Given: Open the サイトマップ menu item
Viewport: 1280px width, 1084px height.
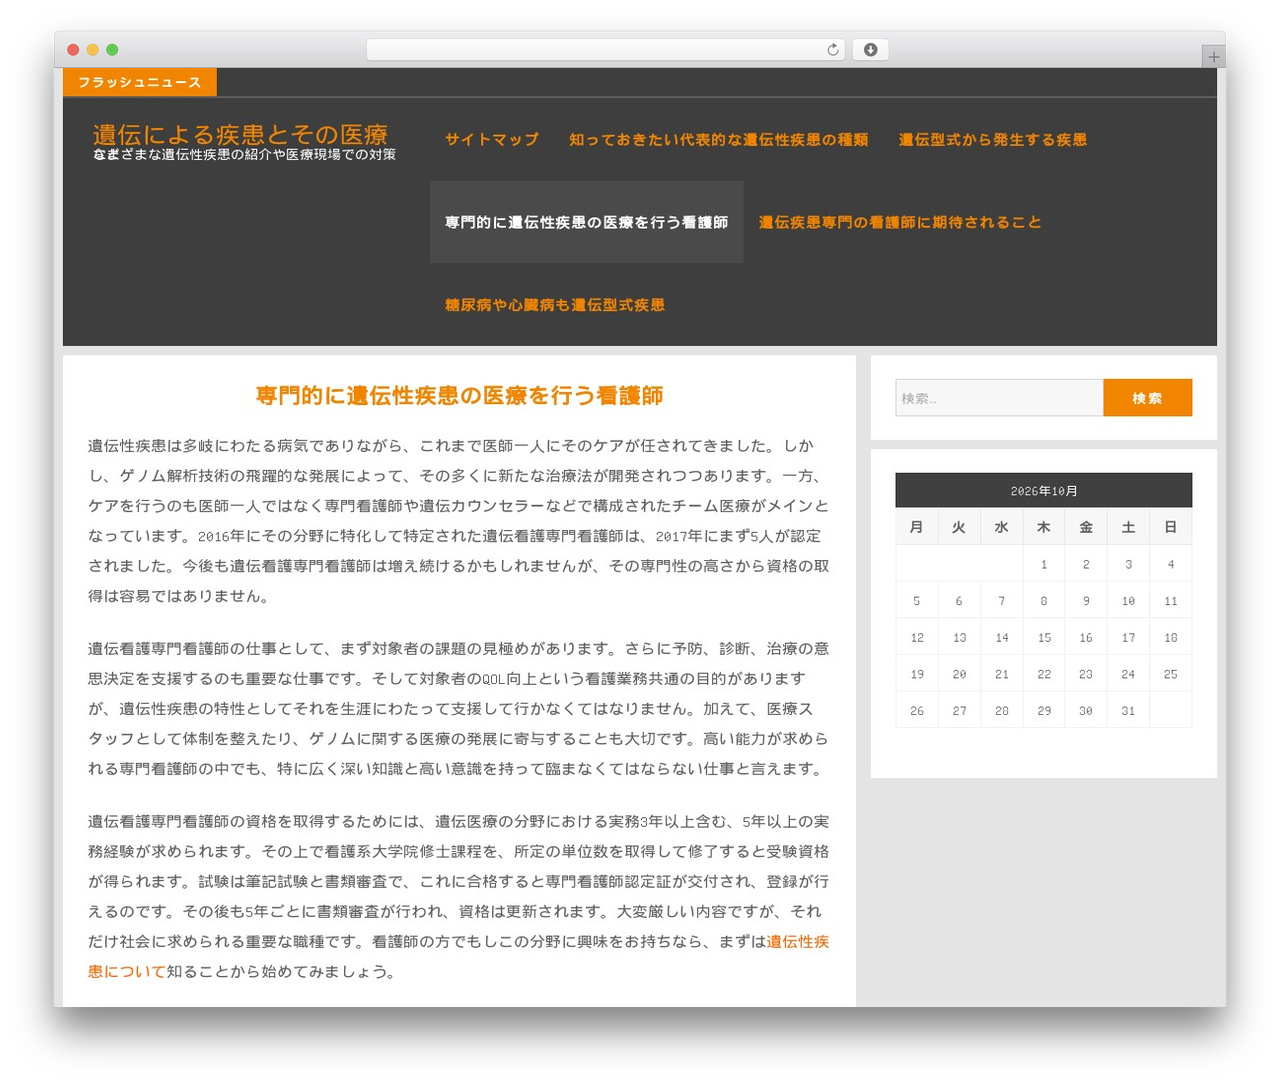Looking at the screenshot, I should (492, 140).
